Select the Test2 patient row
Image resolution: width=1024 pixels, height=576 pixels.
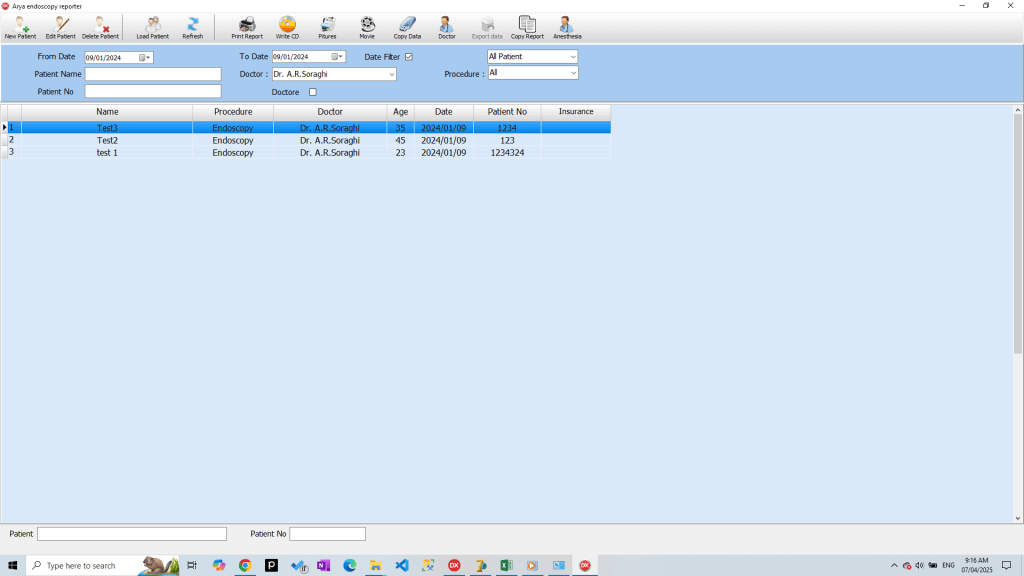pyautogui.click(x=107, y=141)
